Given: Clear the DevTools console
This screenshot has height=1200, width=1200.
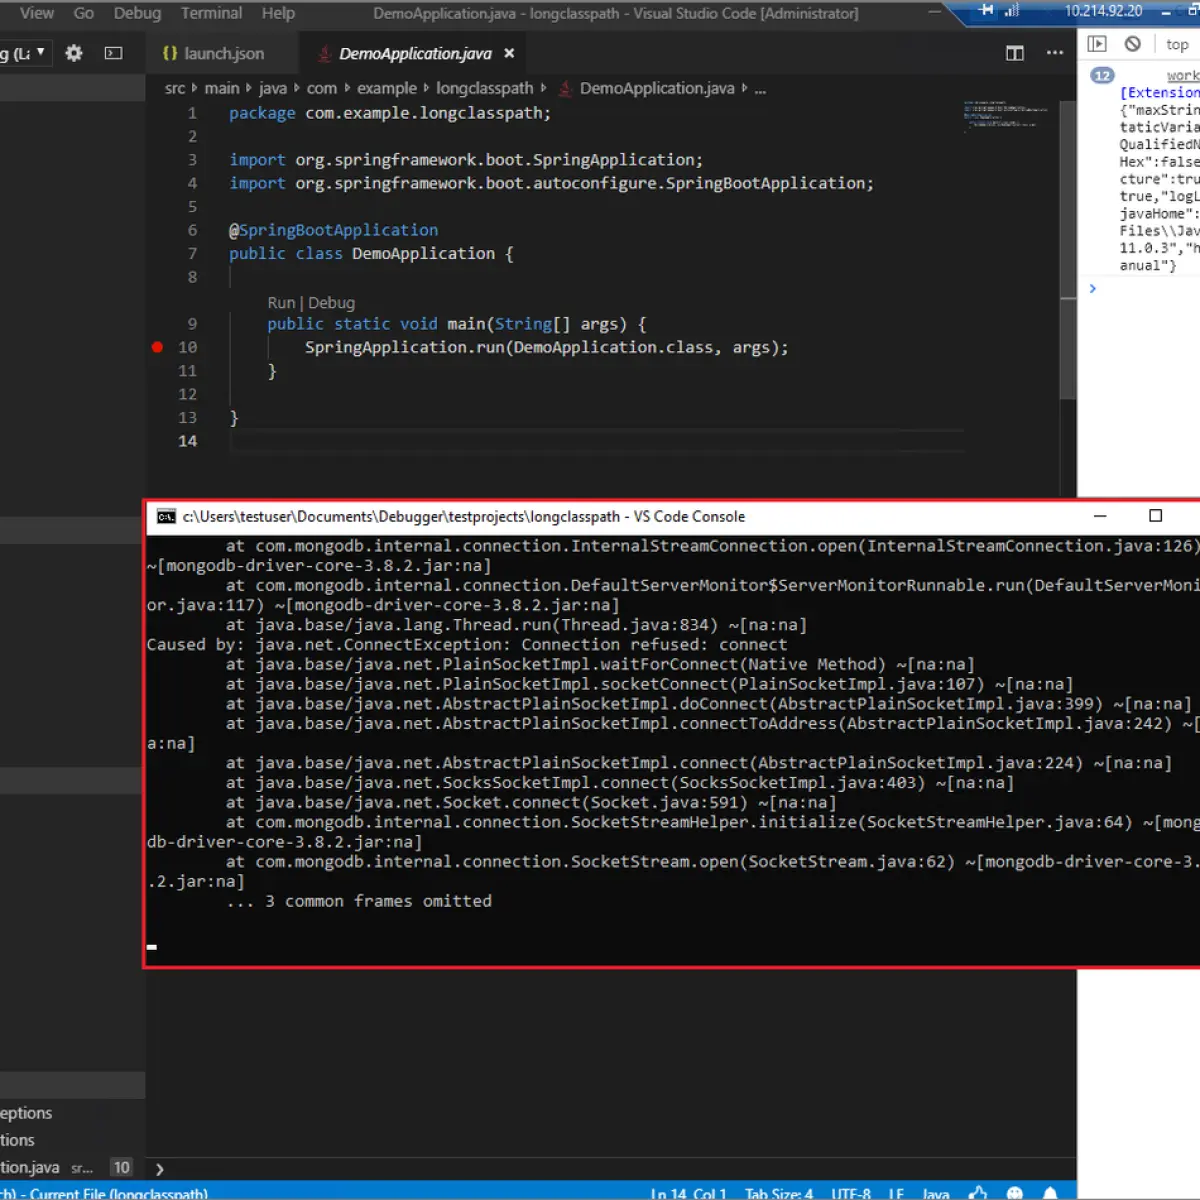Looking at the screenshot, I should pos(1132,43).
